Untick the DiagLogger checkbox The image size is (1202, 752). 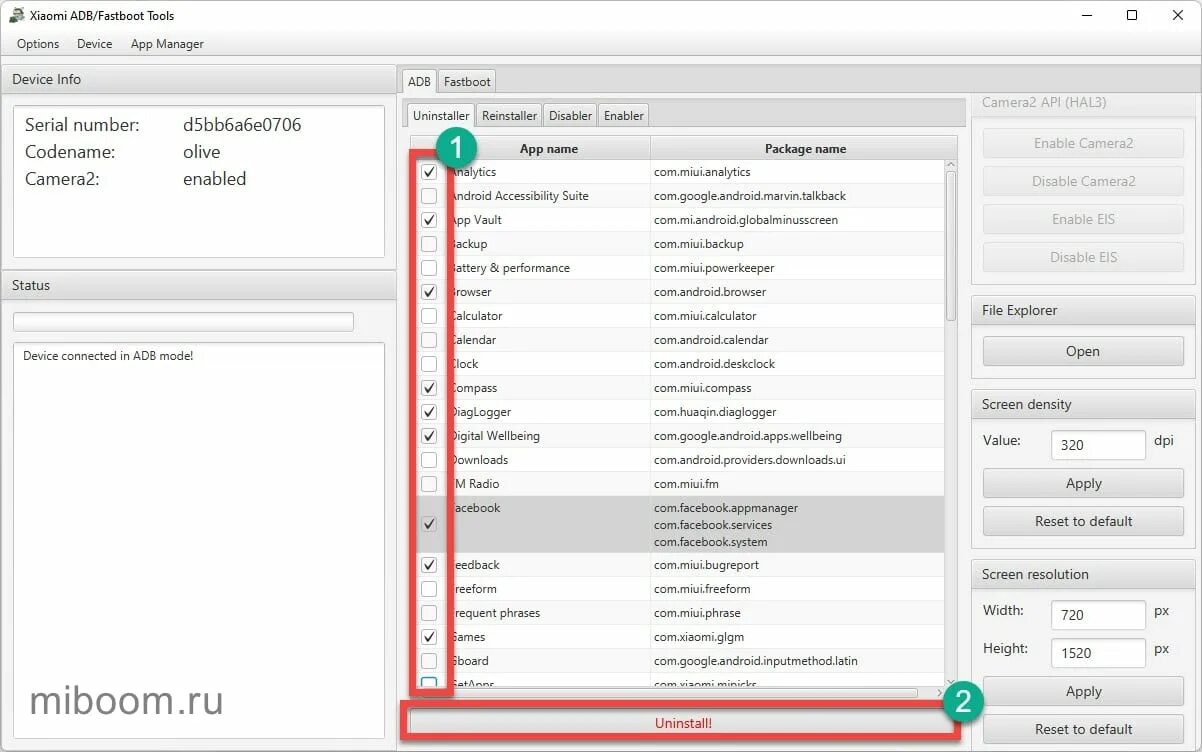pyautogui.click(x=429, y=412)
